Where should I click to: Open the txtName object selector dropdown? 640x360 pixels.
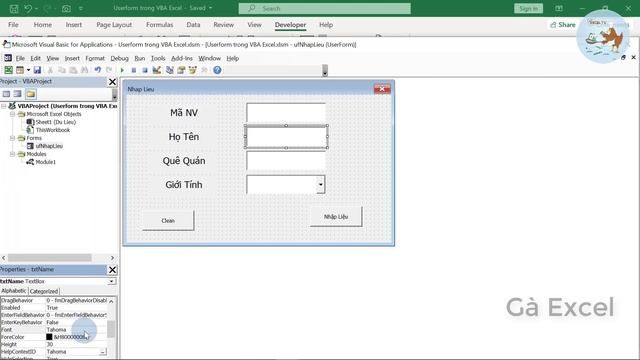111,282
